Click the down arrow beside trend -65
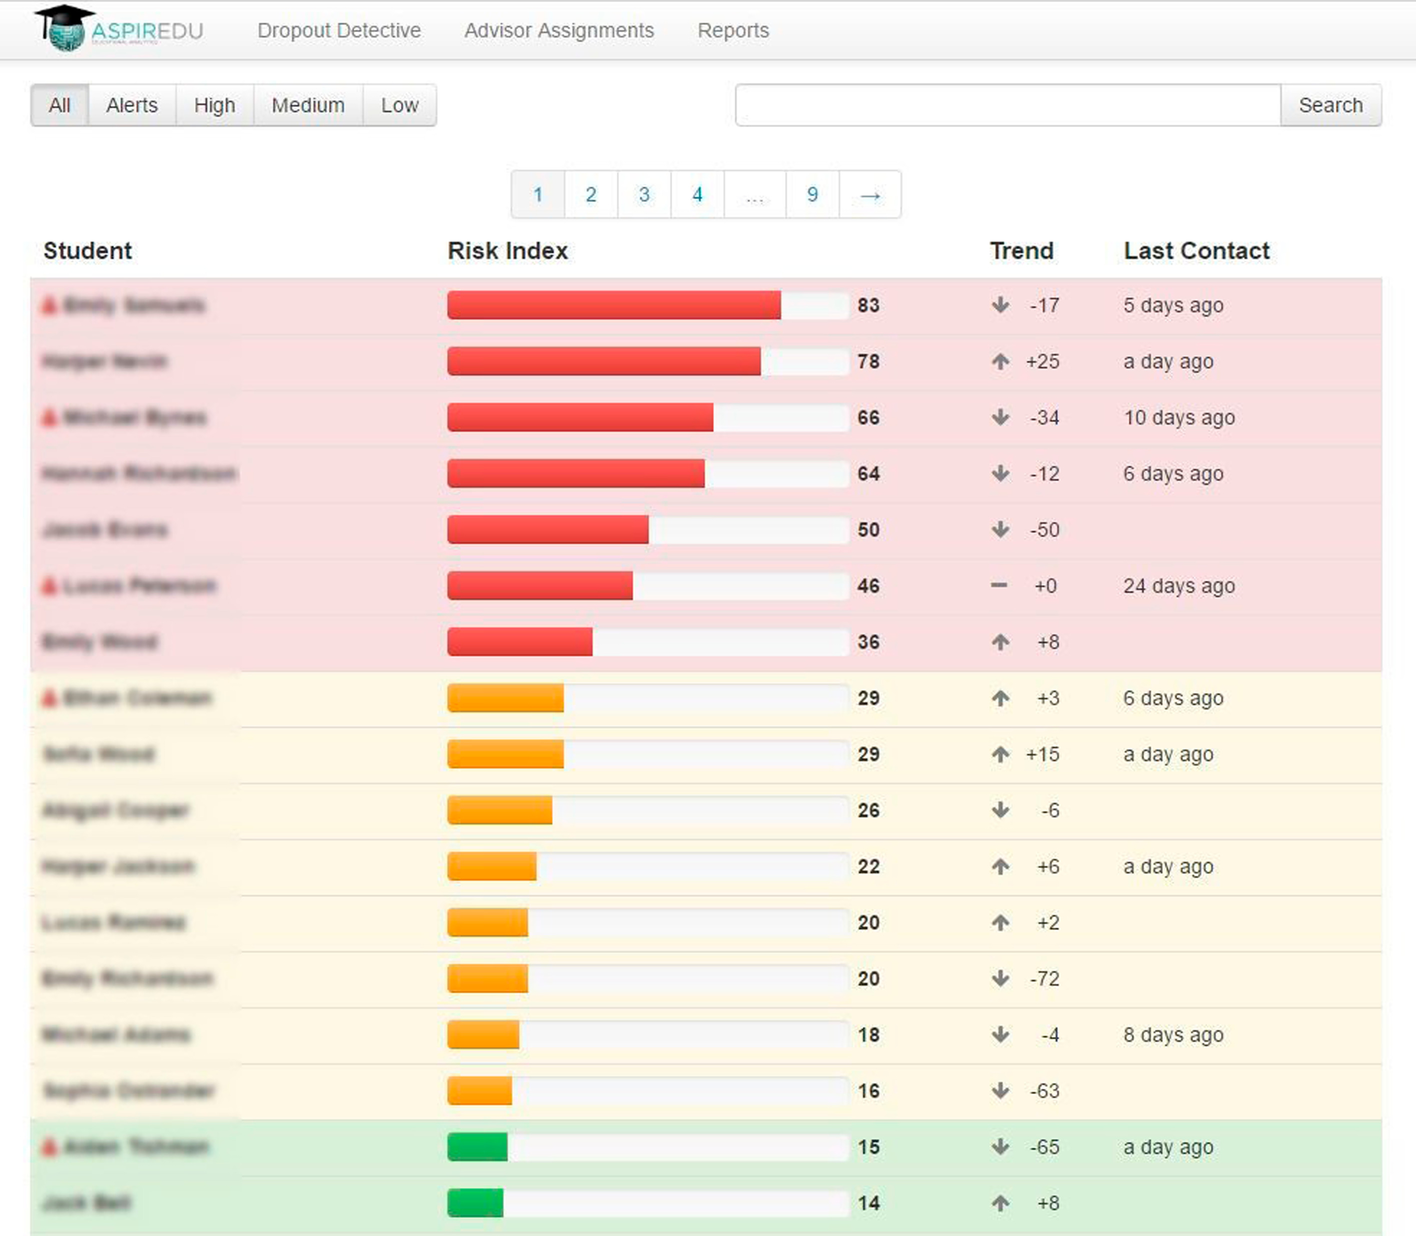 tap(1000, 1146)
